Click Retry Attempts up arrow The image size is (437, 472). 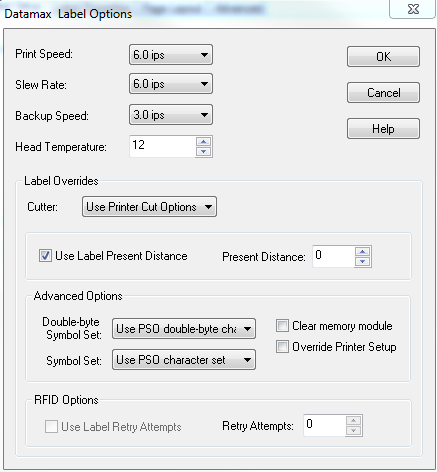[x=354, y=420]
